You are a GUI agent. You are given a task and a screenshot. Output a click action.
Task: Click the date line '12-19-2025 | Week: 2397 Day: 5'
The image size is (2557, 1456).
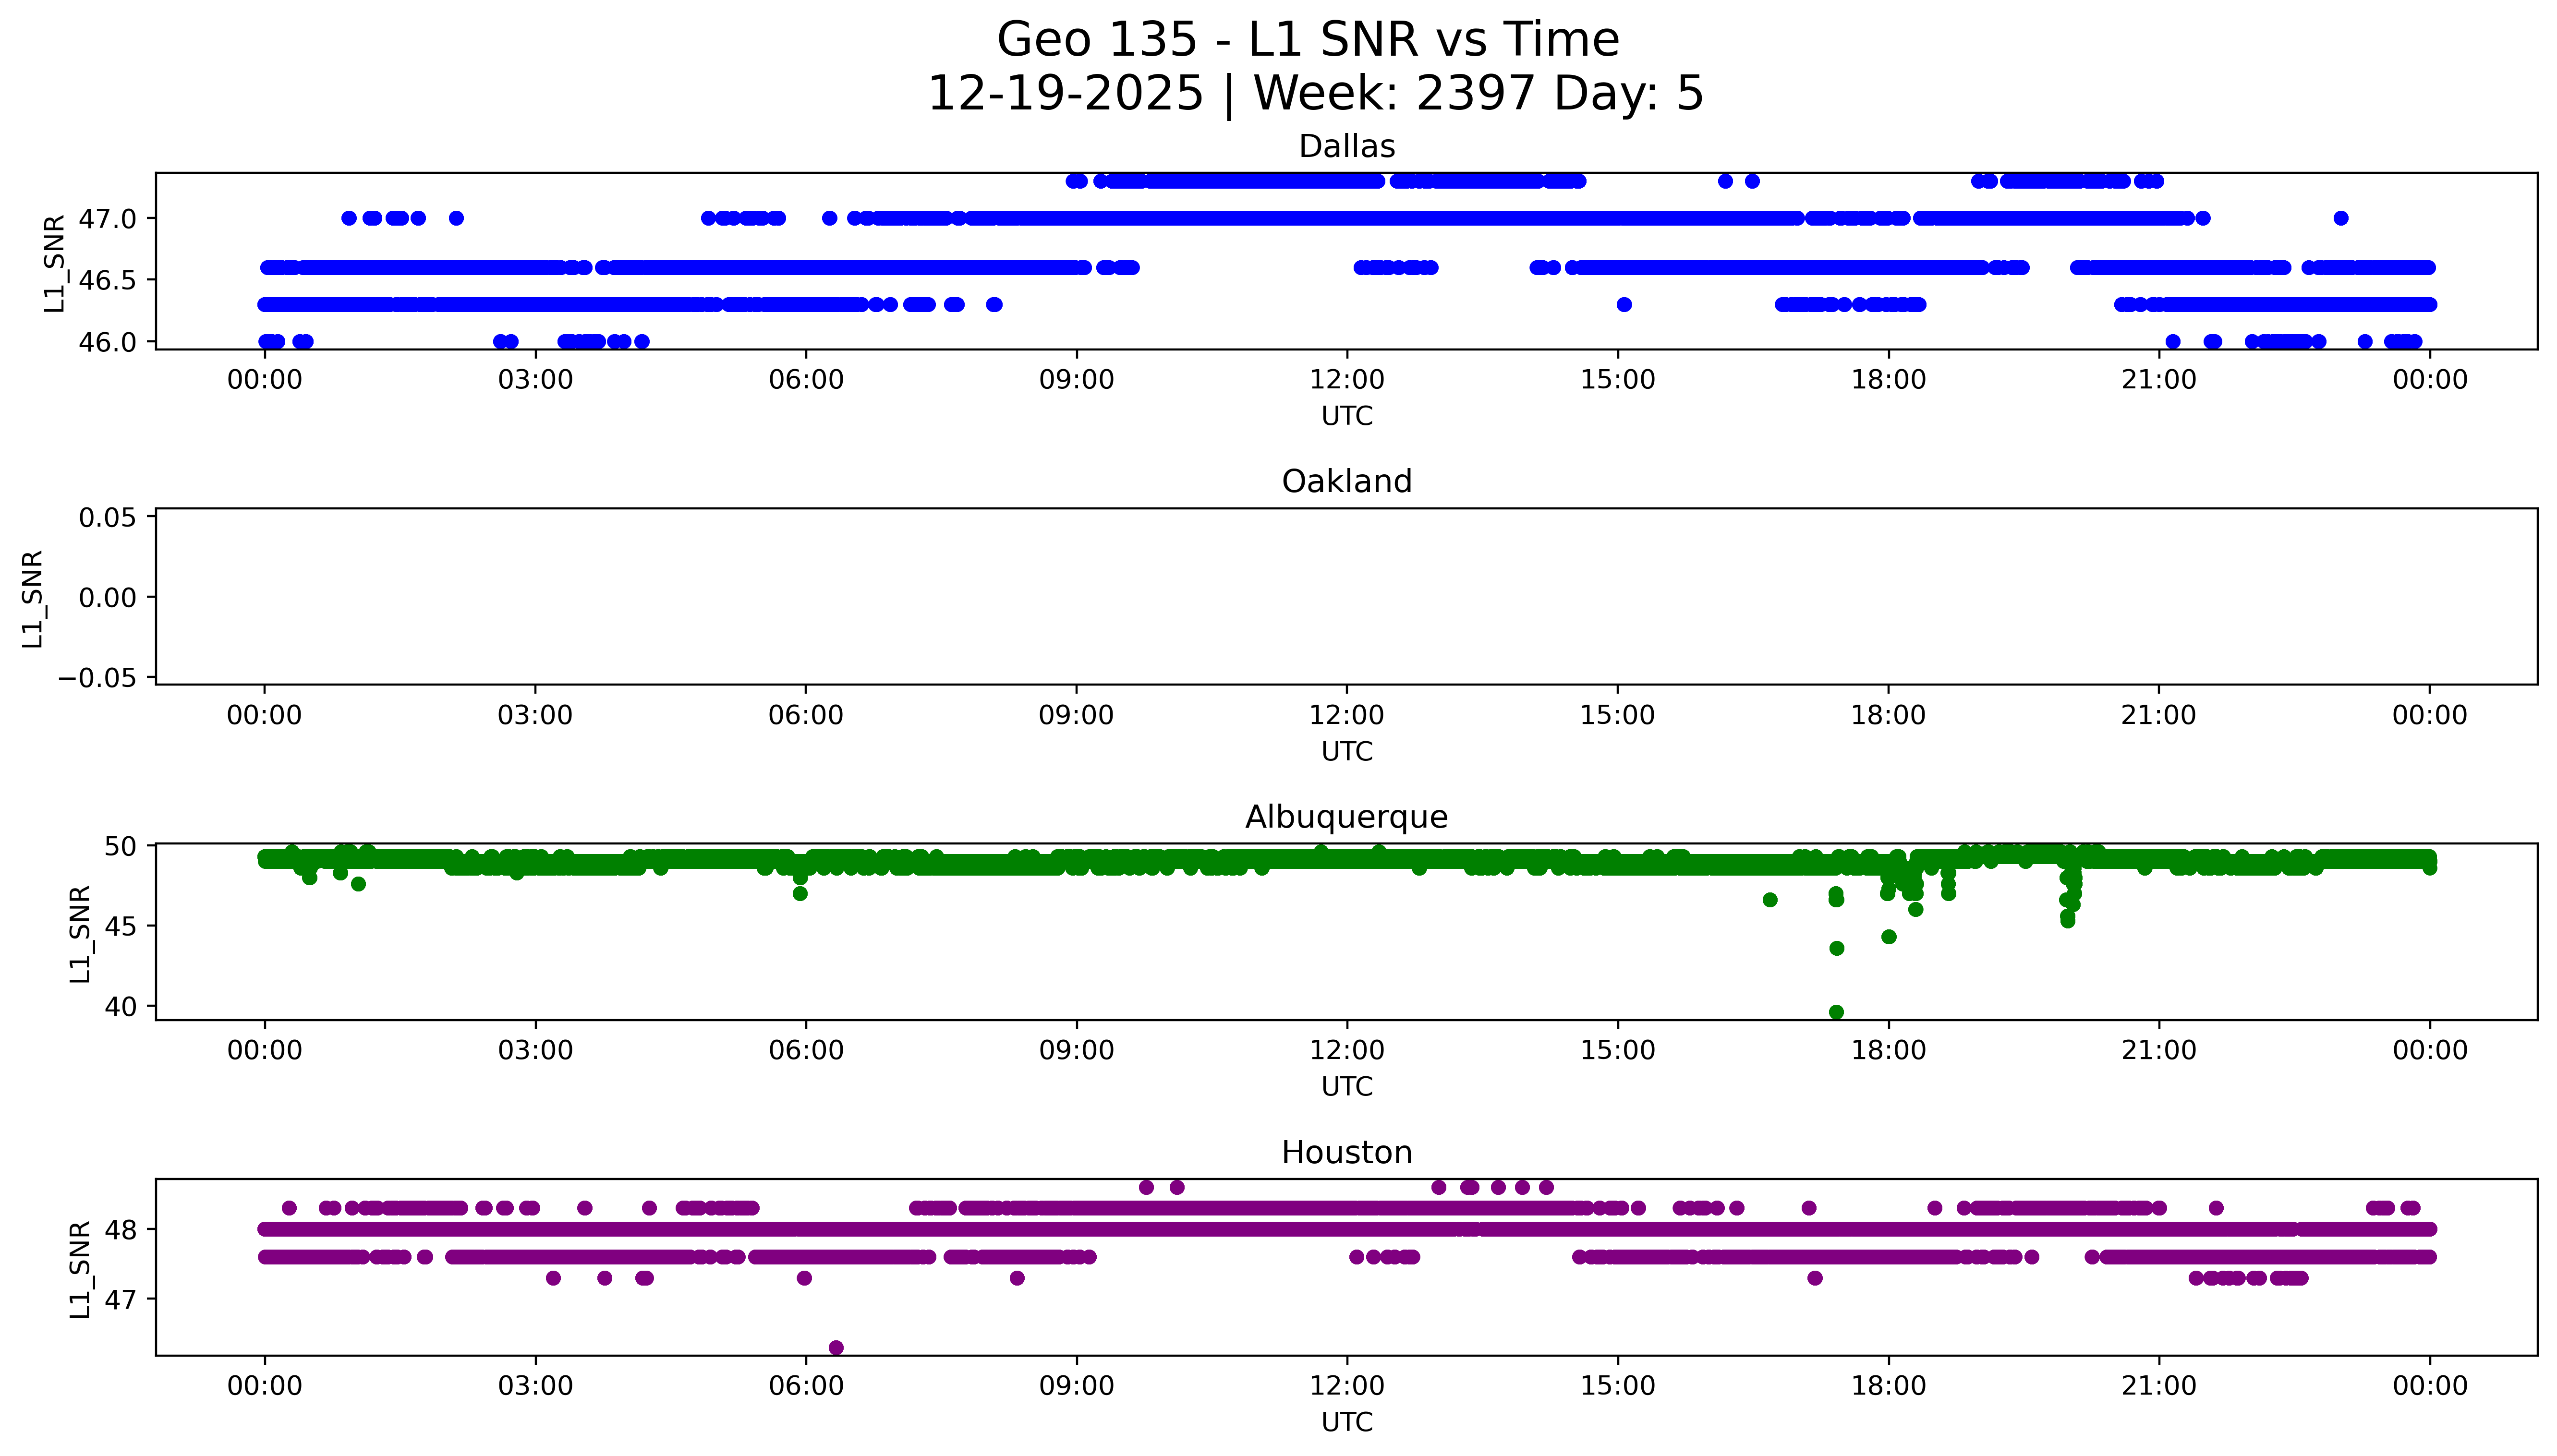tap(1315, 93)
